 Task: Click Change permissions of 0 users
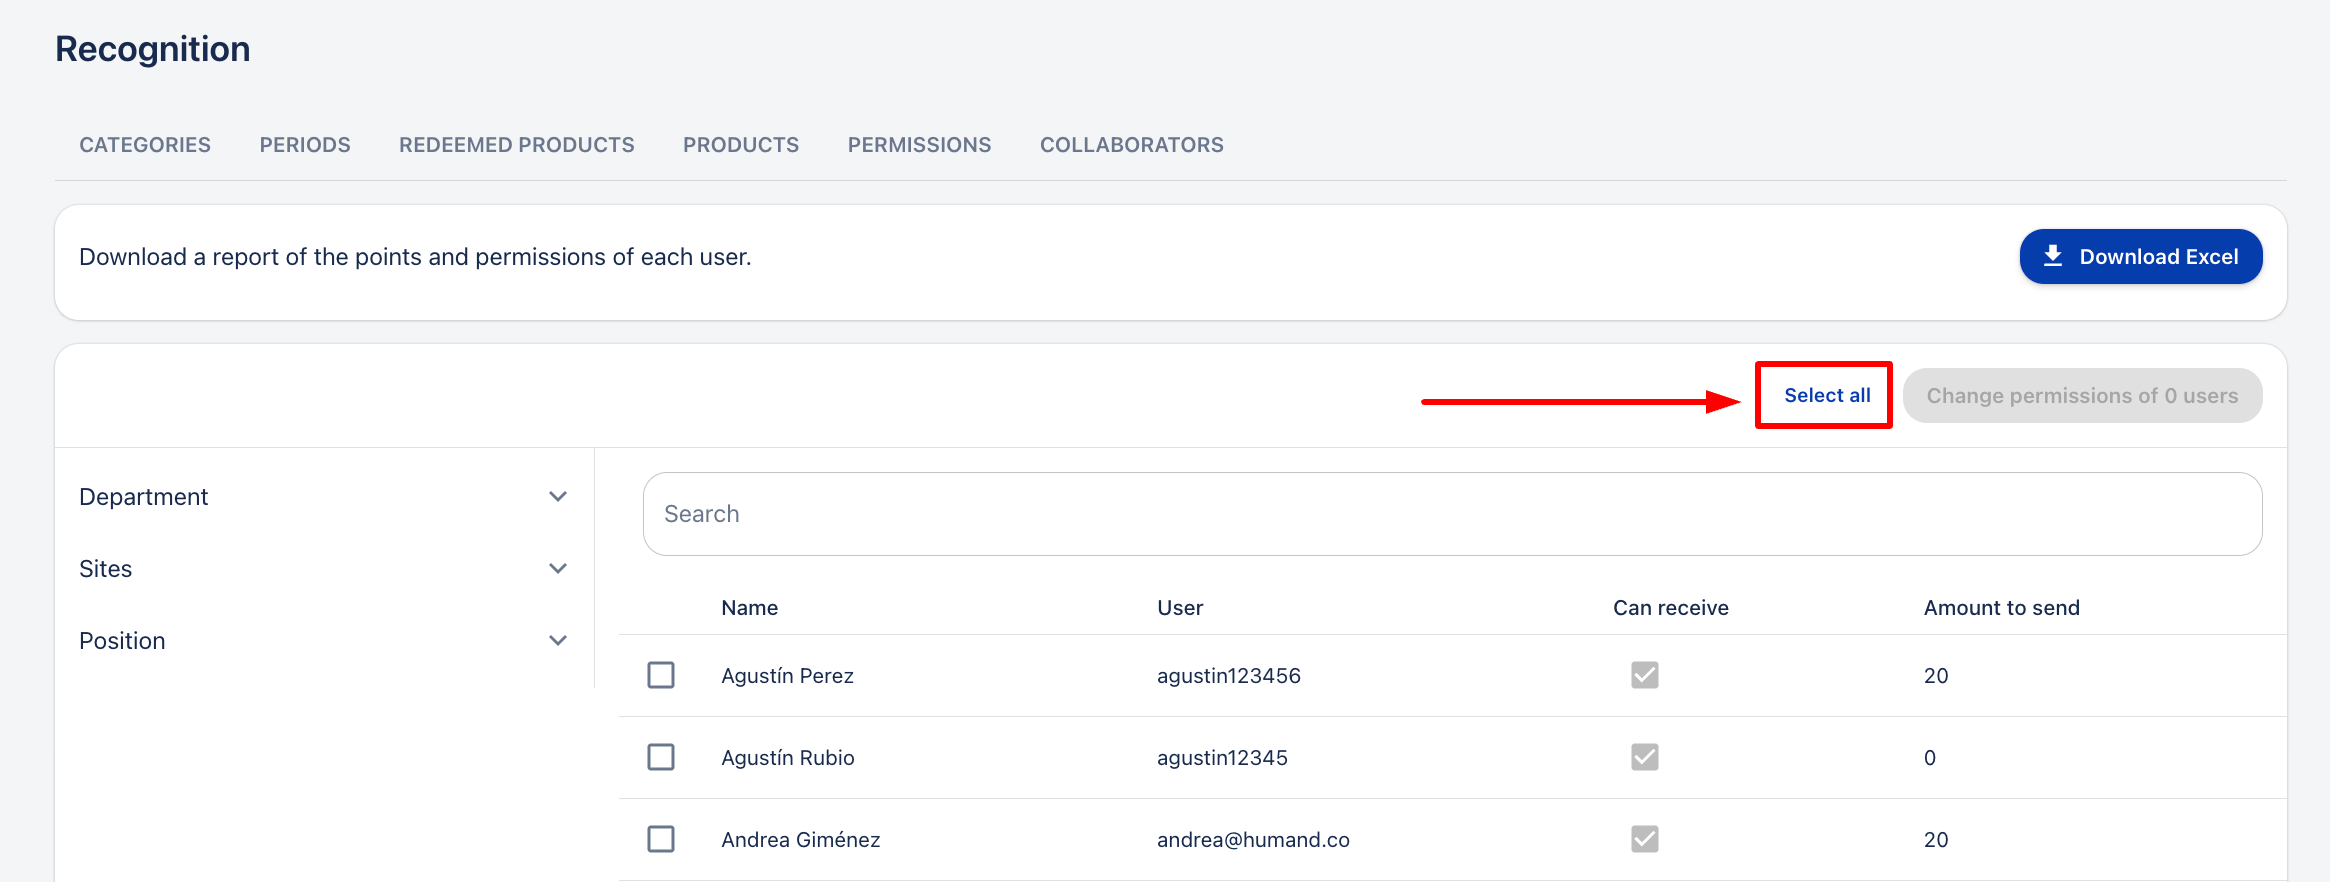2082,396
